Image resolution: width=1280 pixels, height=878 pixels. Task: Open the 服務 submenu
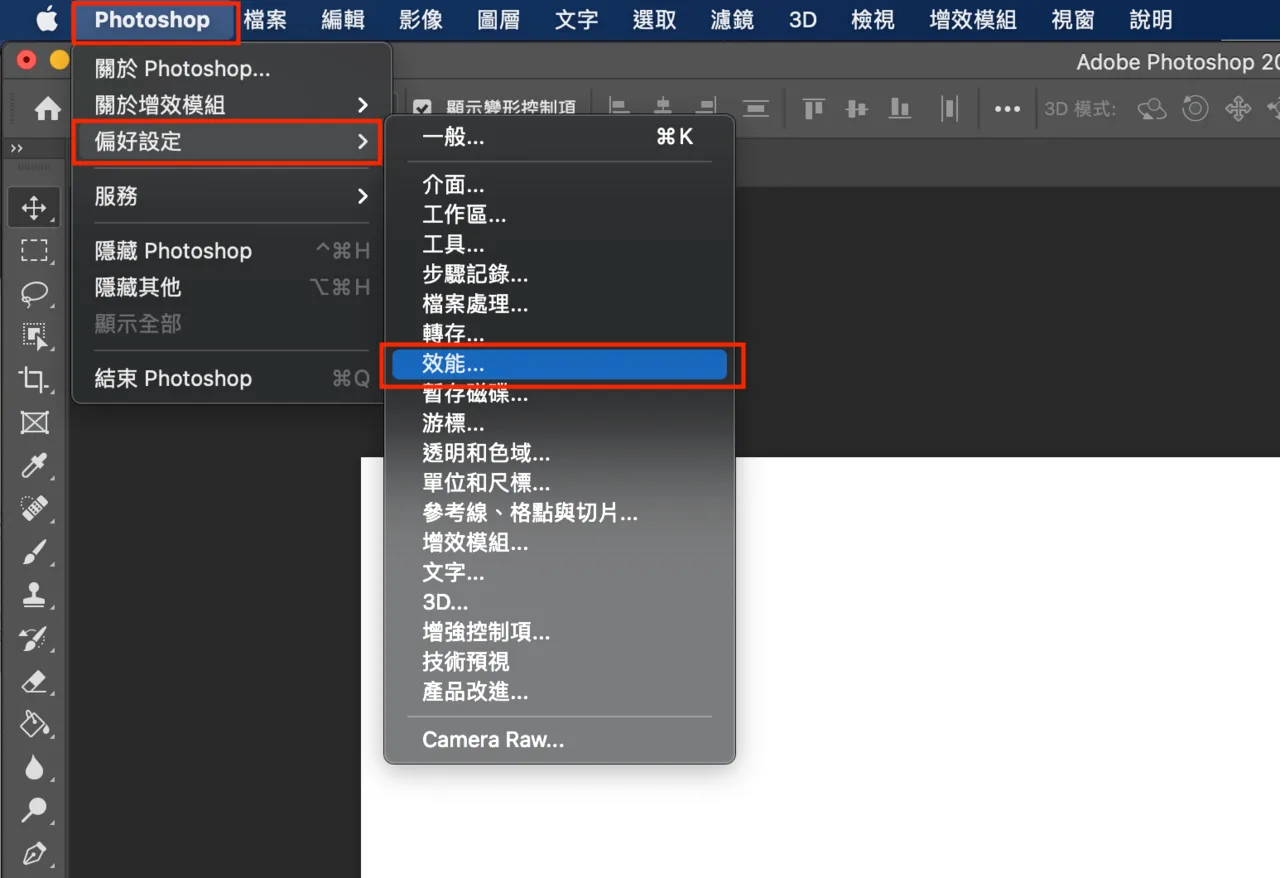click(x=232, y=196)
